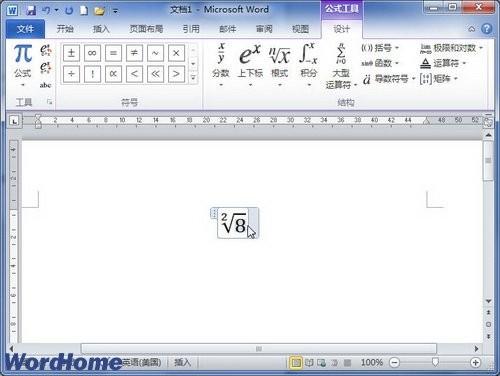Switch to the 视图 View tab
The width and height of the screenshot is (500, 376).
pyautogui.click(x=300, y=29)
